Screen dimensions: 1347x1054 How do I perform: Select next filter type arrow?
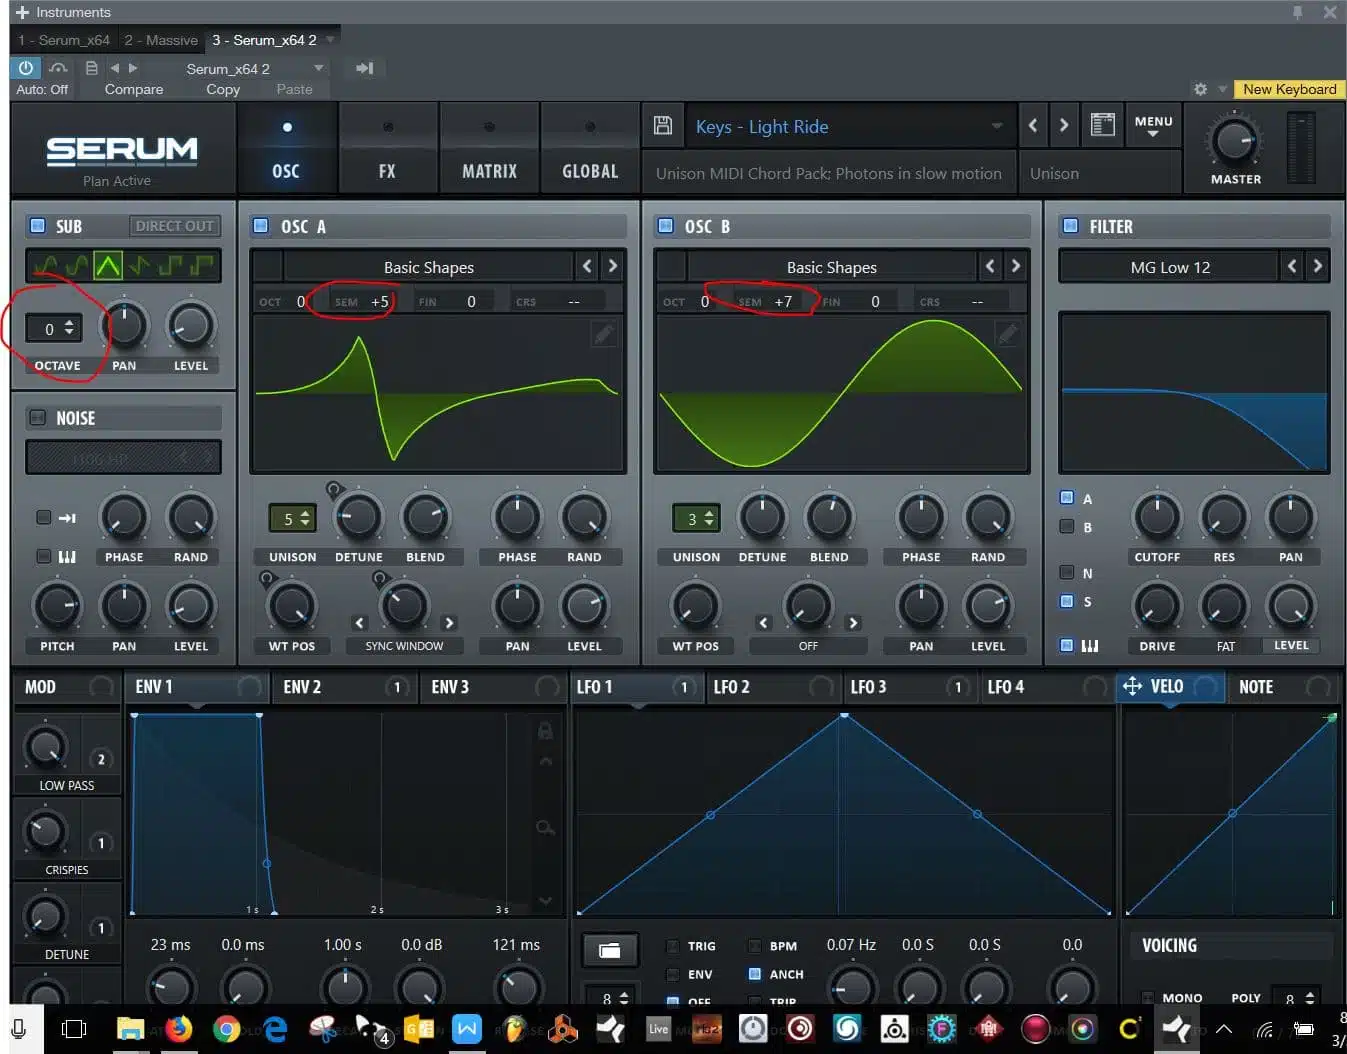[x=1317, y=266]
